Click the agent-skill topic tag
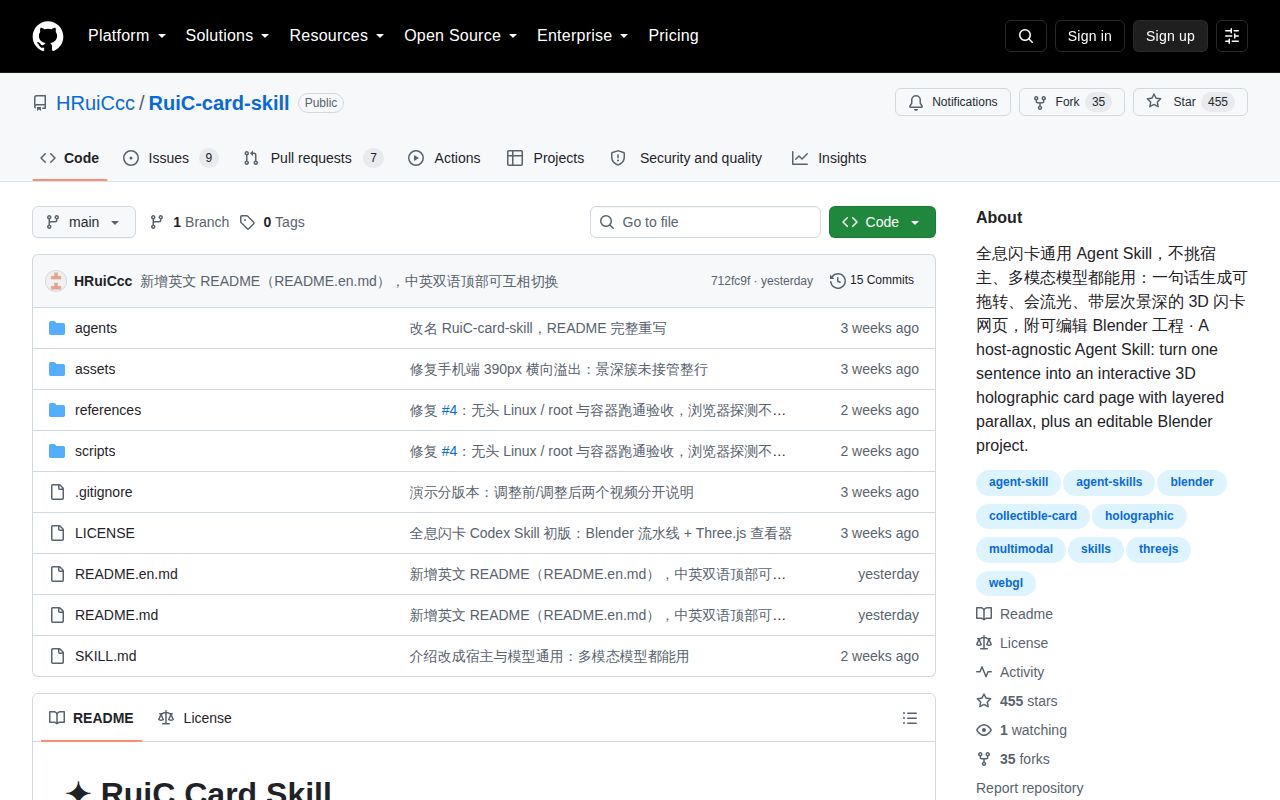This screenshot has width=1280, height=800. [1018, 483]
